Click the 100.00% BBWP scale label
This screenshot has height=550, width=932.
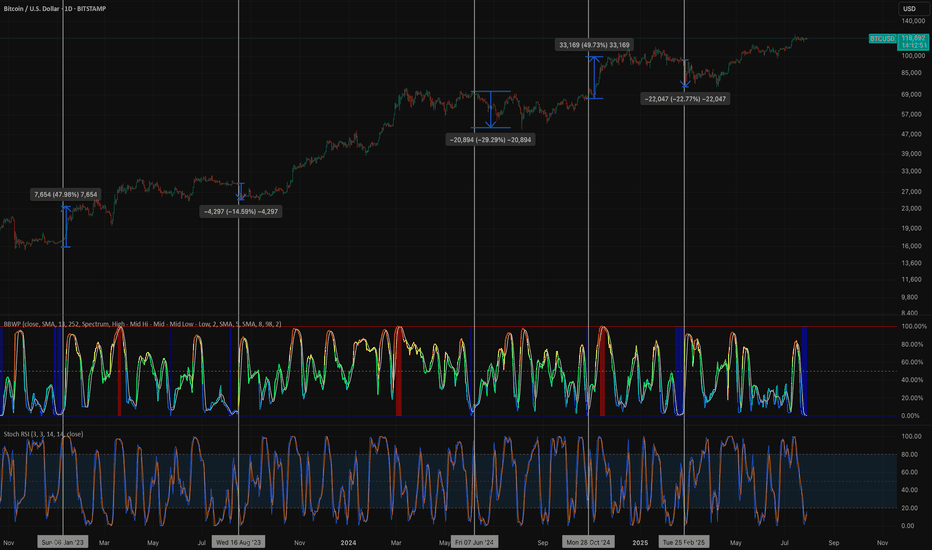pyautogui.click(x=914, y=326)
